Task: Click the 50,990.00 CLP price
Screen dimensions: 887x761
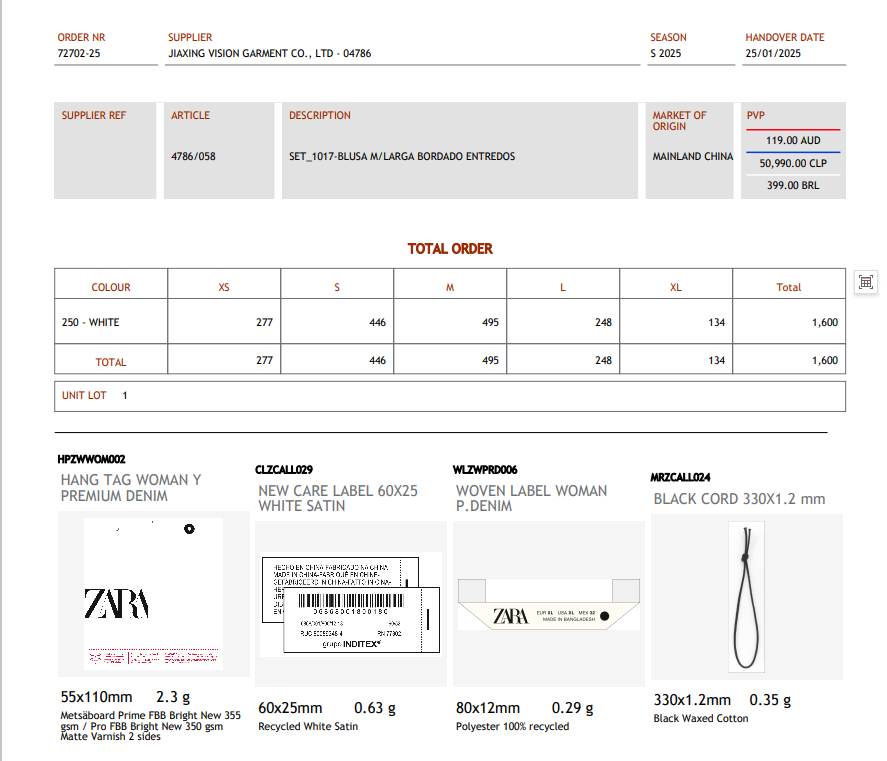Action: tap(793, 163)
